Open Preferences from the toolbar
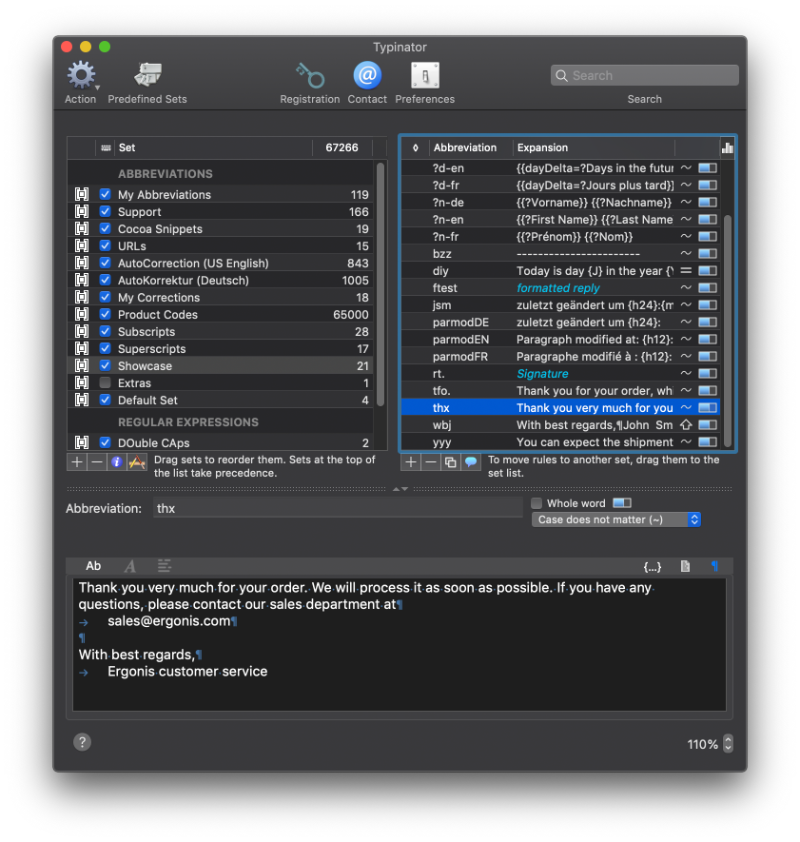Screen dimensions: 800x842 [x=425, y=76]
